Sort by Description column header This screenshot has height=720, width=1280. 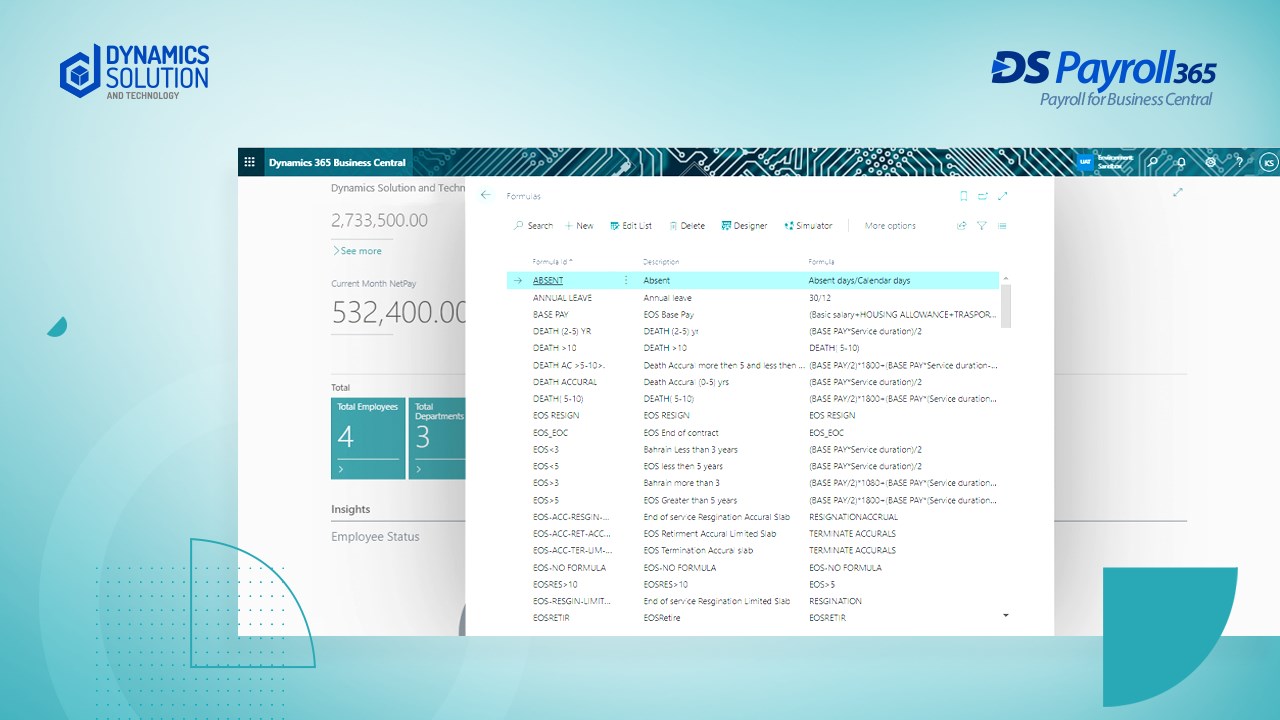pyautogui.click(x=661, y=262)
